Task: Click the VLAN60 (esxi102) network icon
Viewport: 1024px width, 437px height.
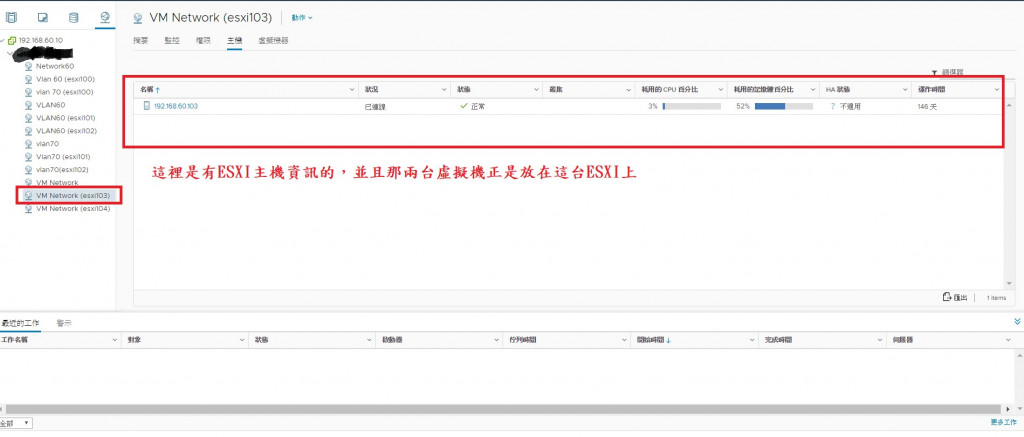Action: pyautogui.click(x=28, y=131)
